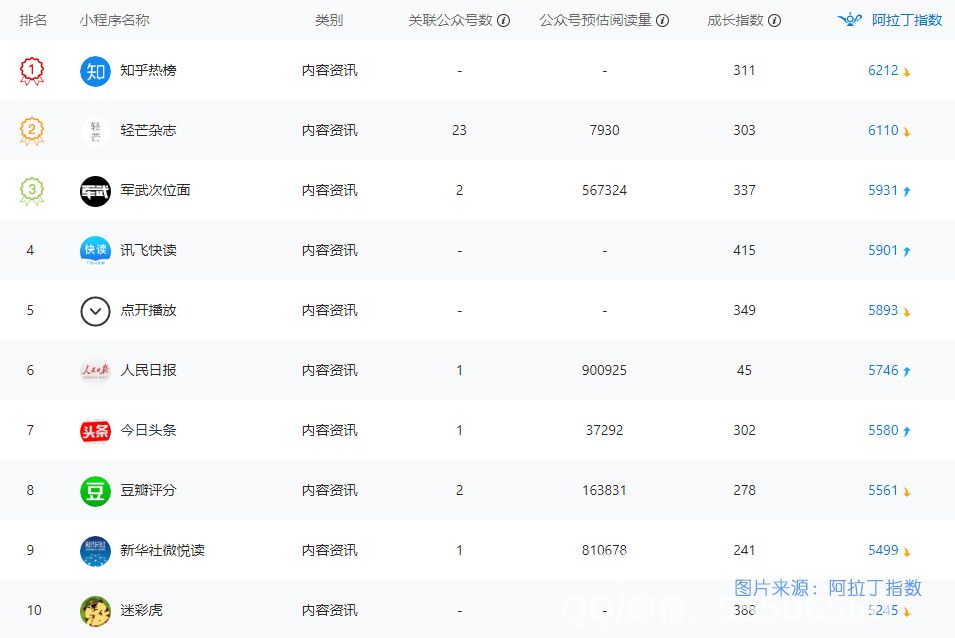Click the 点开播放 circular arrow icon
The image size is (955, 638).
click(x=95, y=311)
